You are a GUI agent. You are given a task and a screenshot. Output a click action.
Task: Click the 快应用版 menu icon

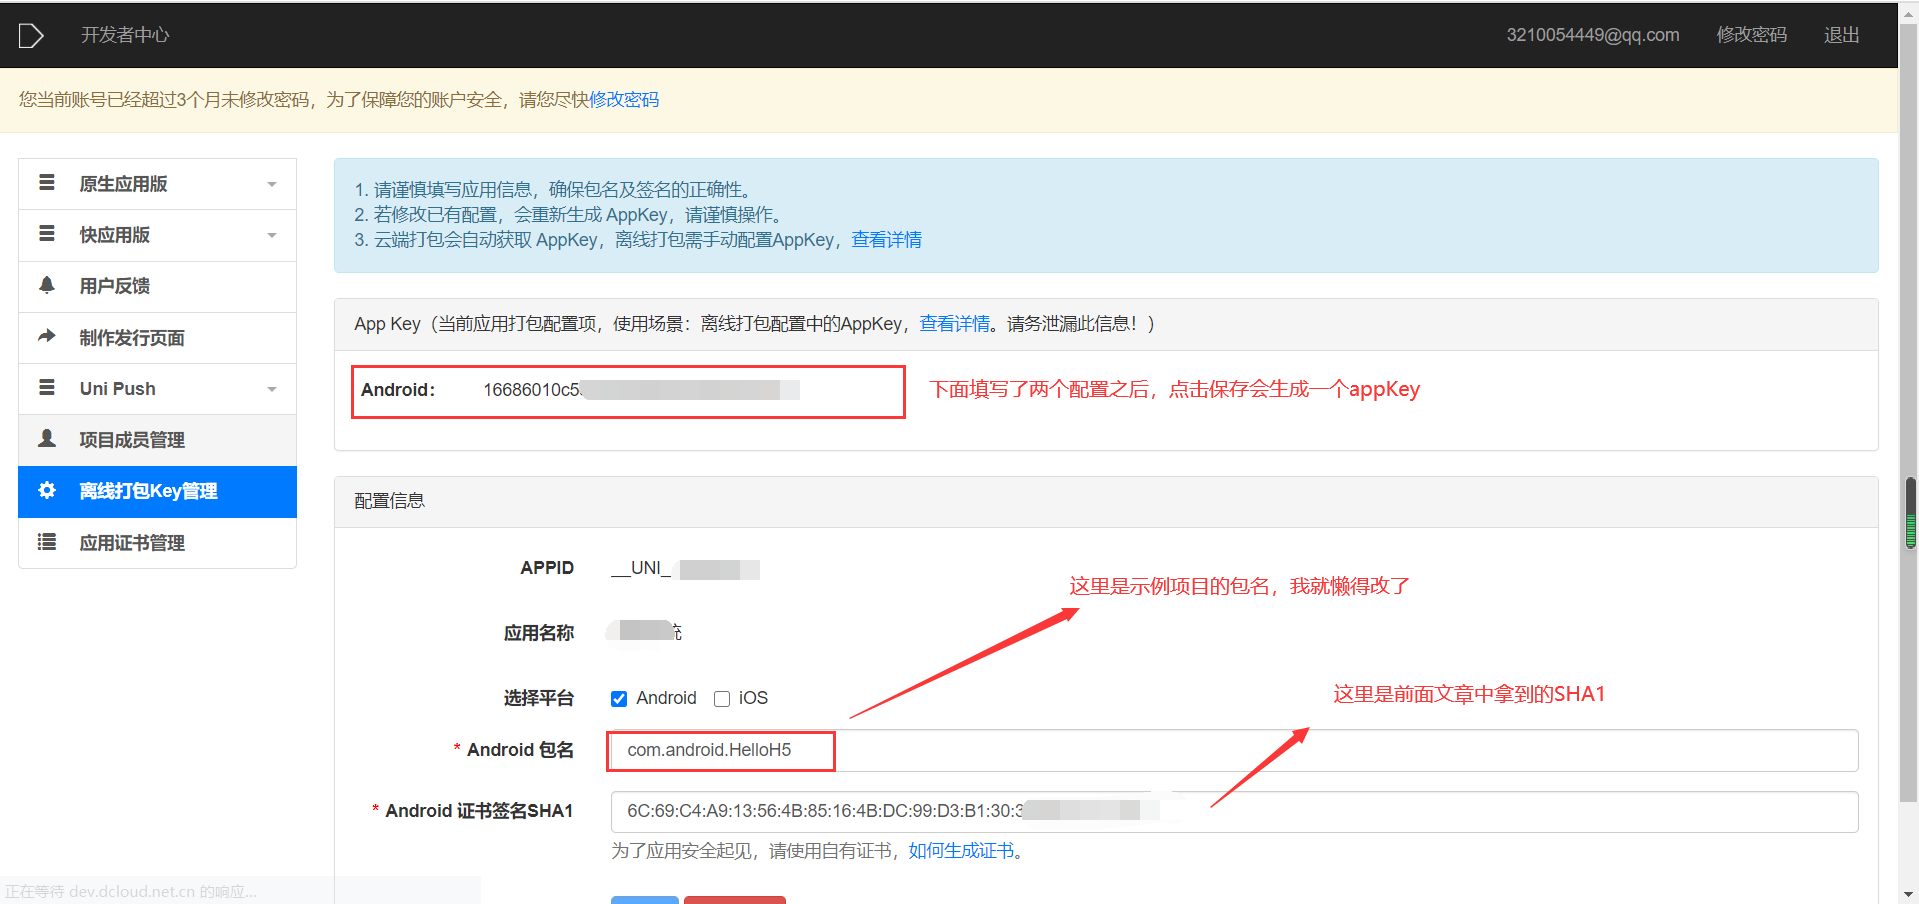click(x=47, y=234)
